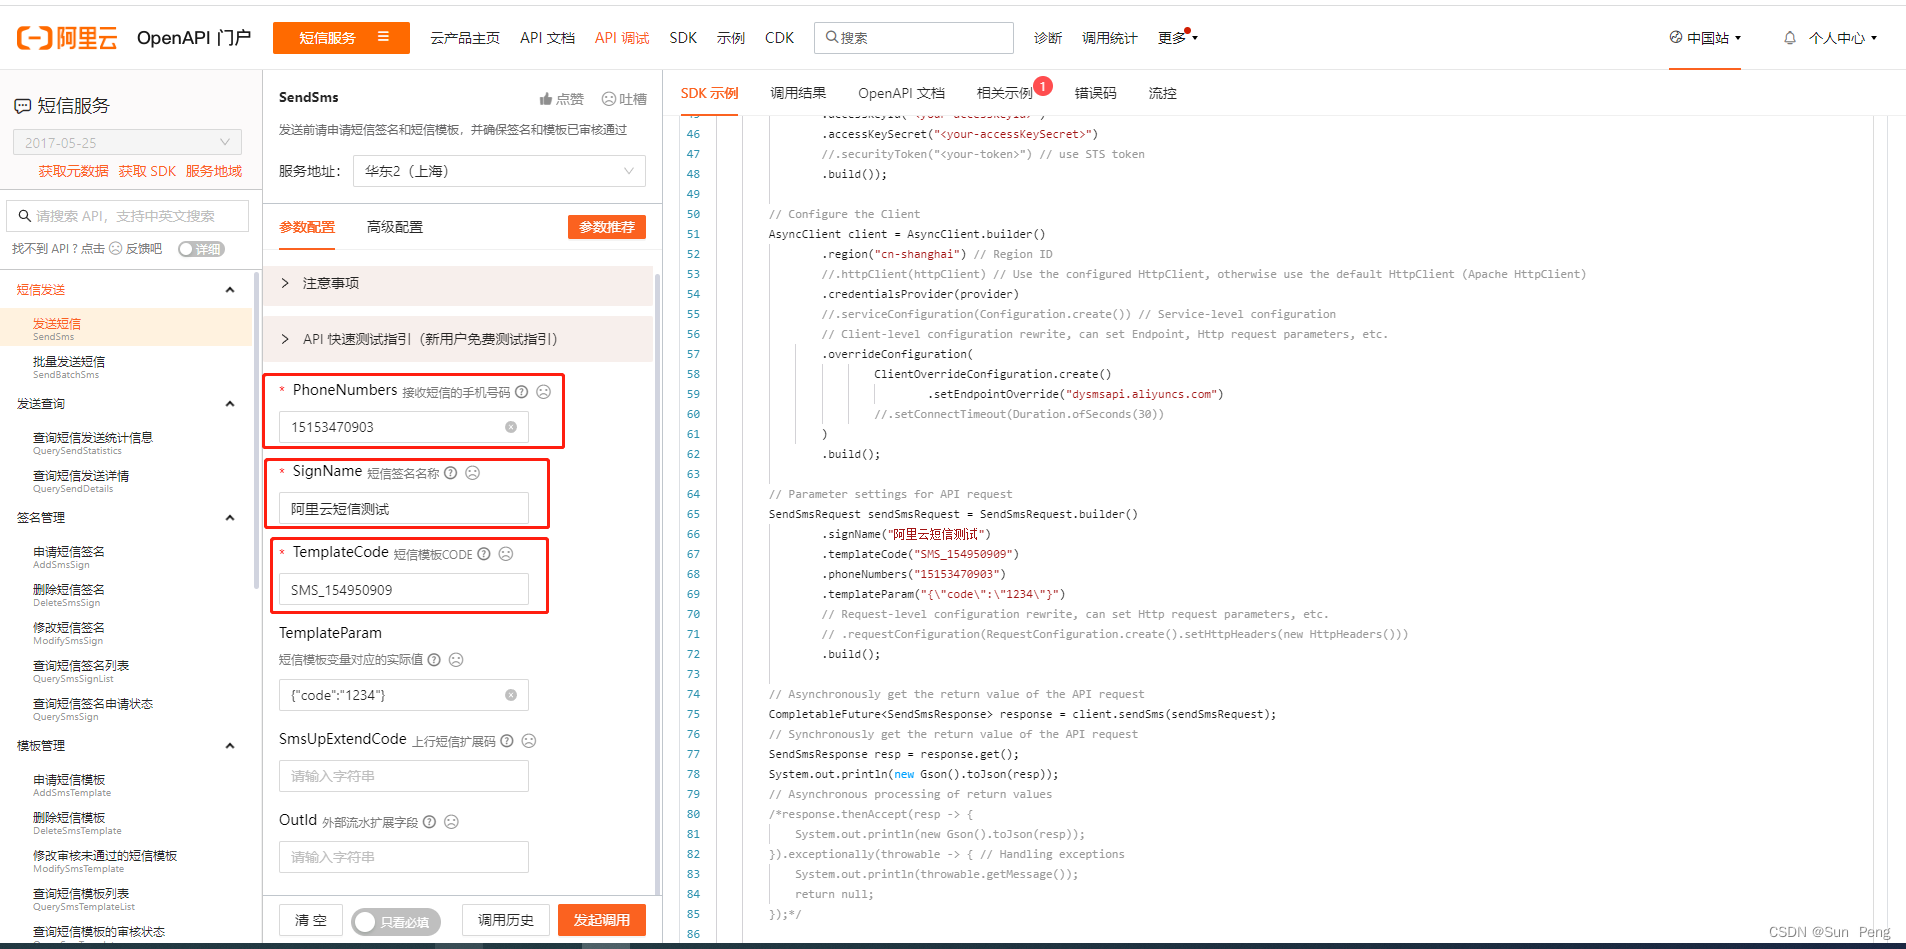Open the OutId help question-mark icon

tap(429, 822)
